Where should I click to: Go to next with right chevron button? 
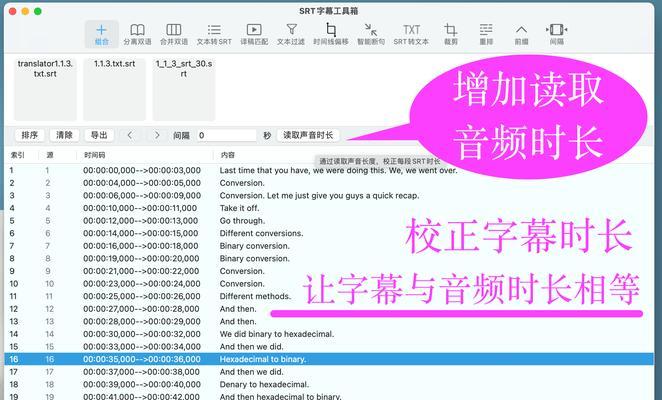point(157,135)
